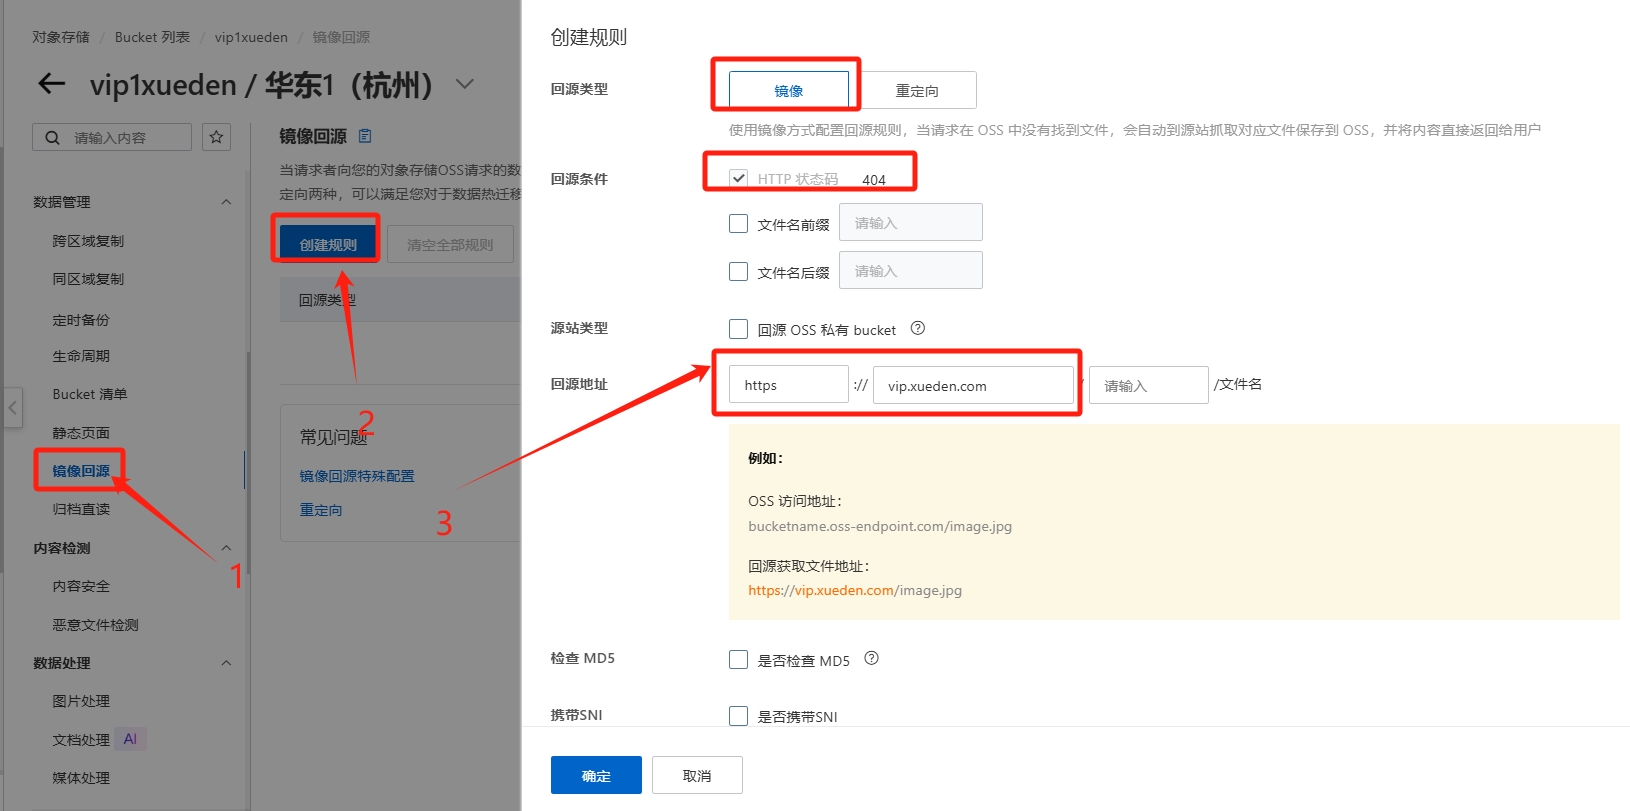Tick the 是否携带SNI checkbox
This screenshot has height=811, width=1630.
coord(738,715)
